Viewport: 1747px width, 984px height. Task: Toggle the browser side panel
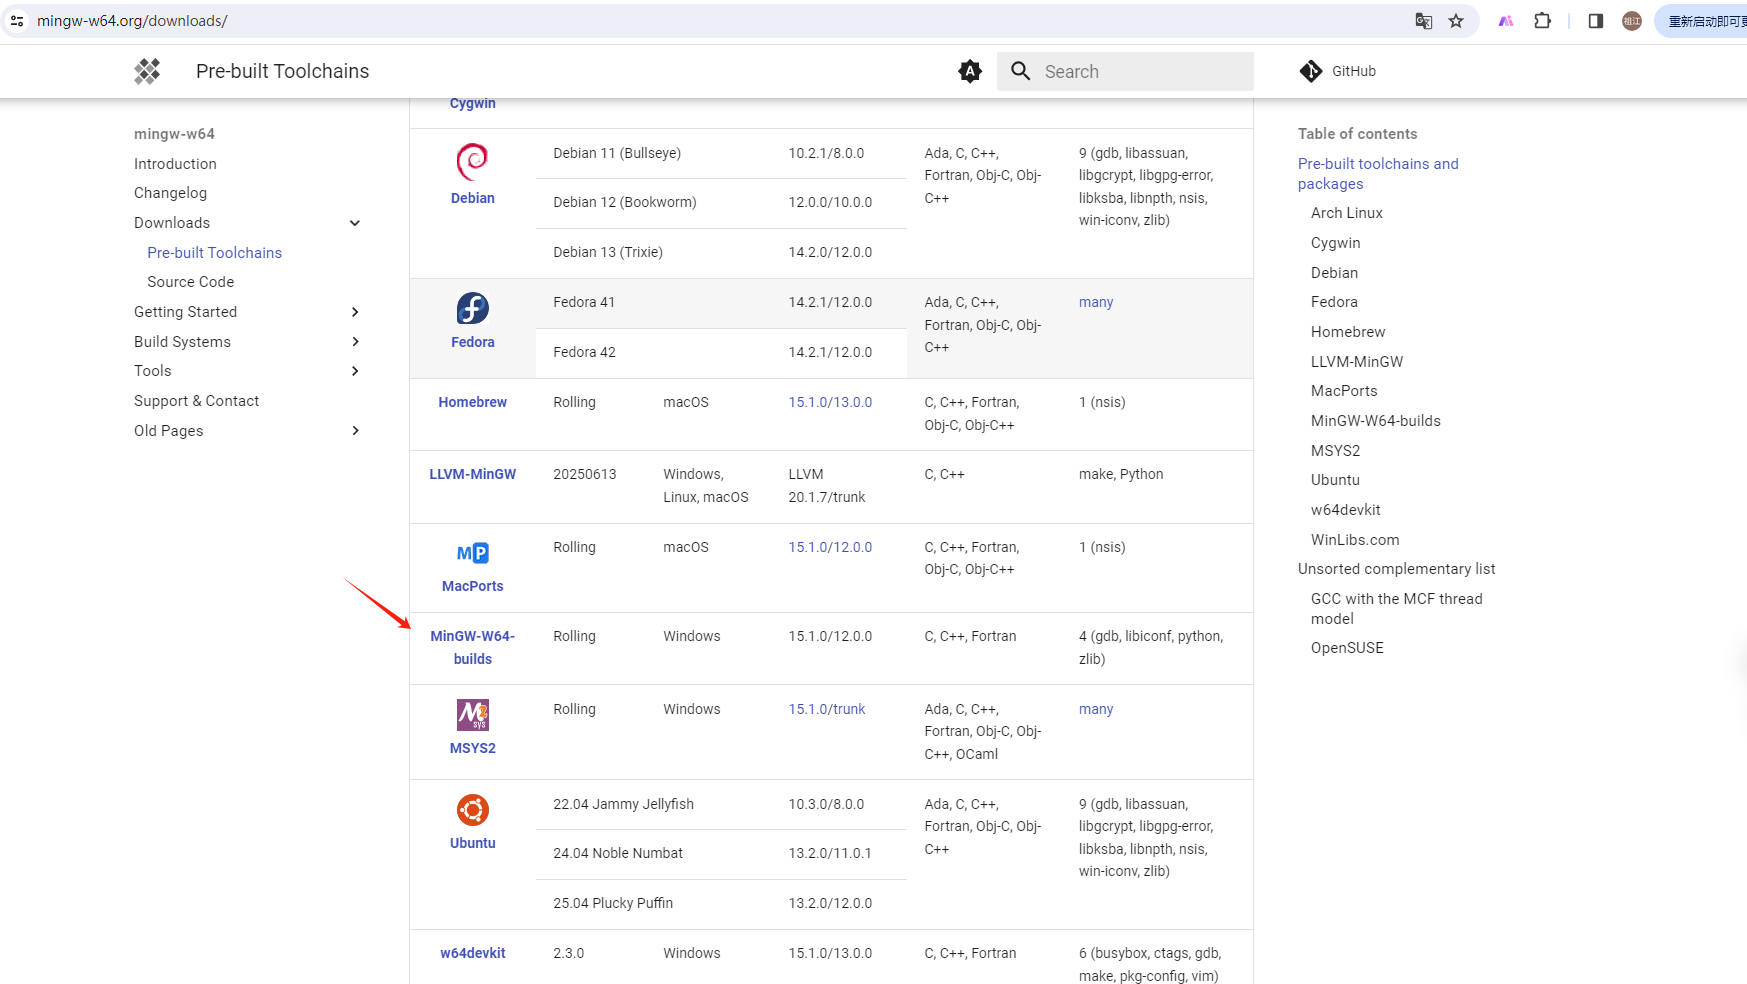pyautogui.click(x=1596, y=21)
